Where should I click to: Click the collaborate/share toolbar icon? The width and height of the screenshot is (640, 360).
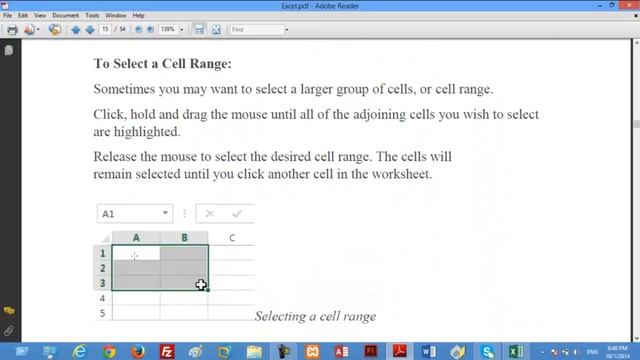pyautogui.click(x=55, y=29)
